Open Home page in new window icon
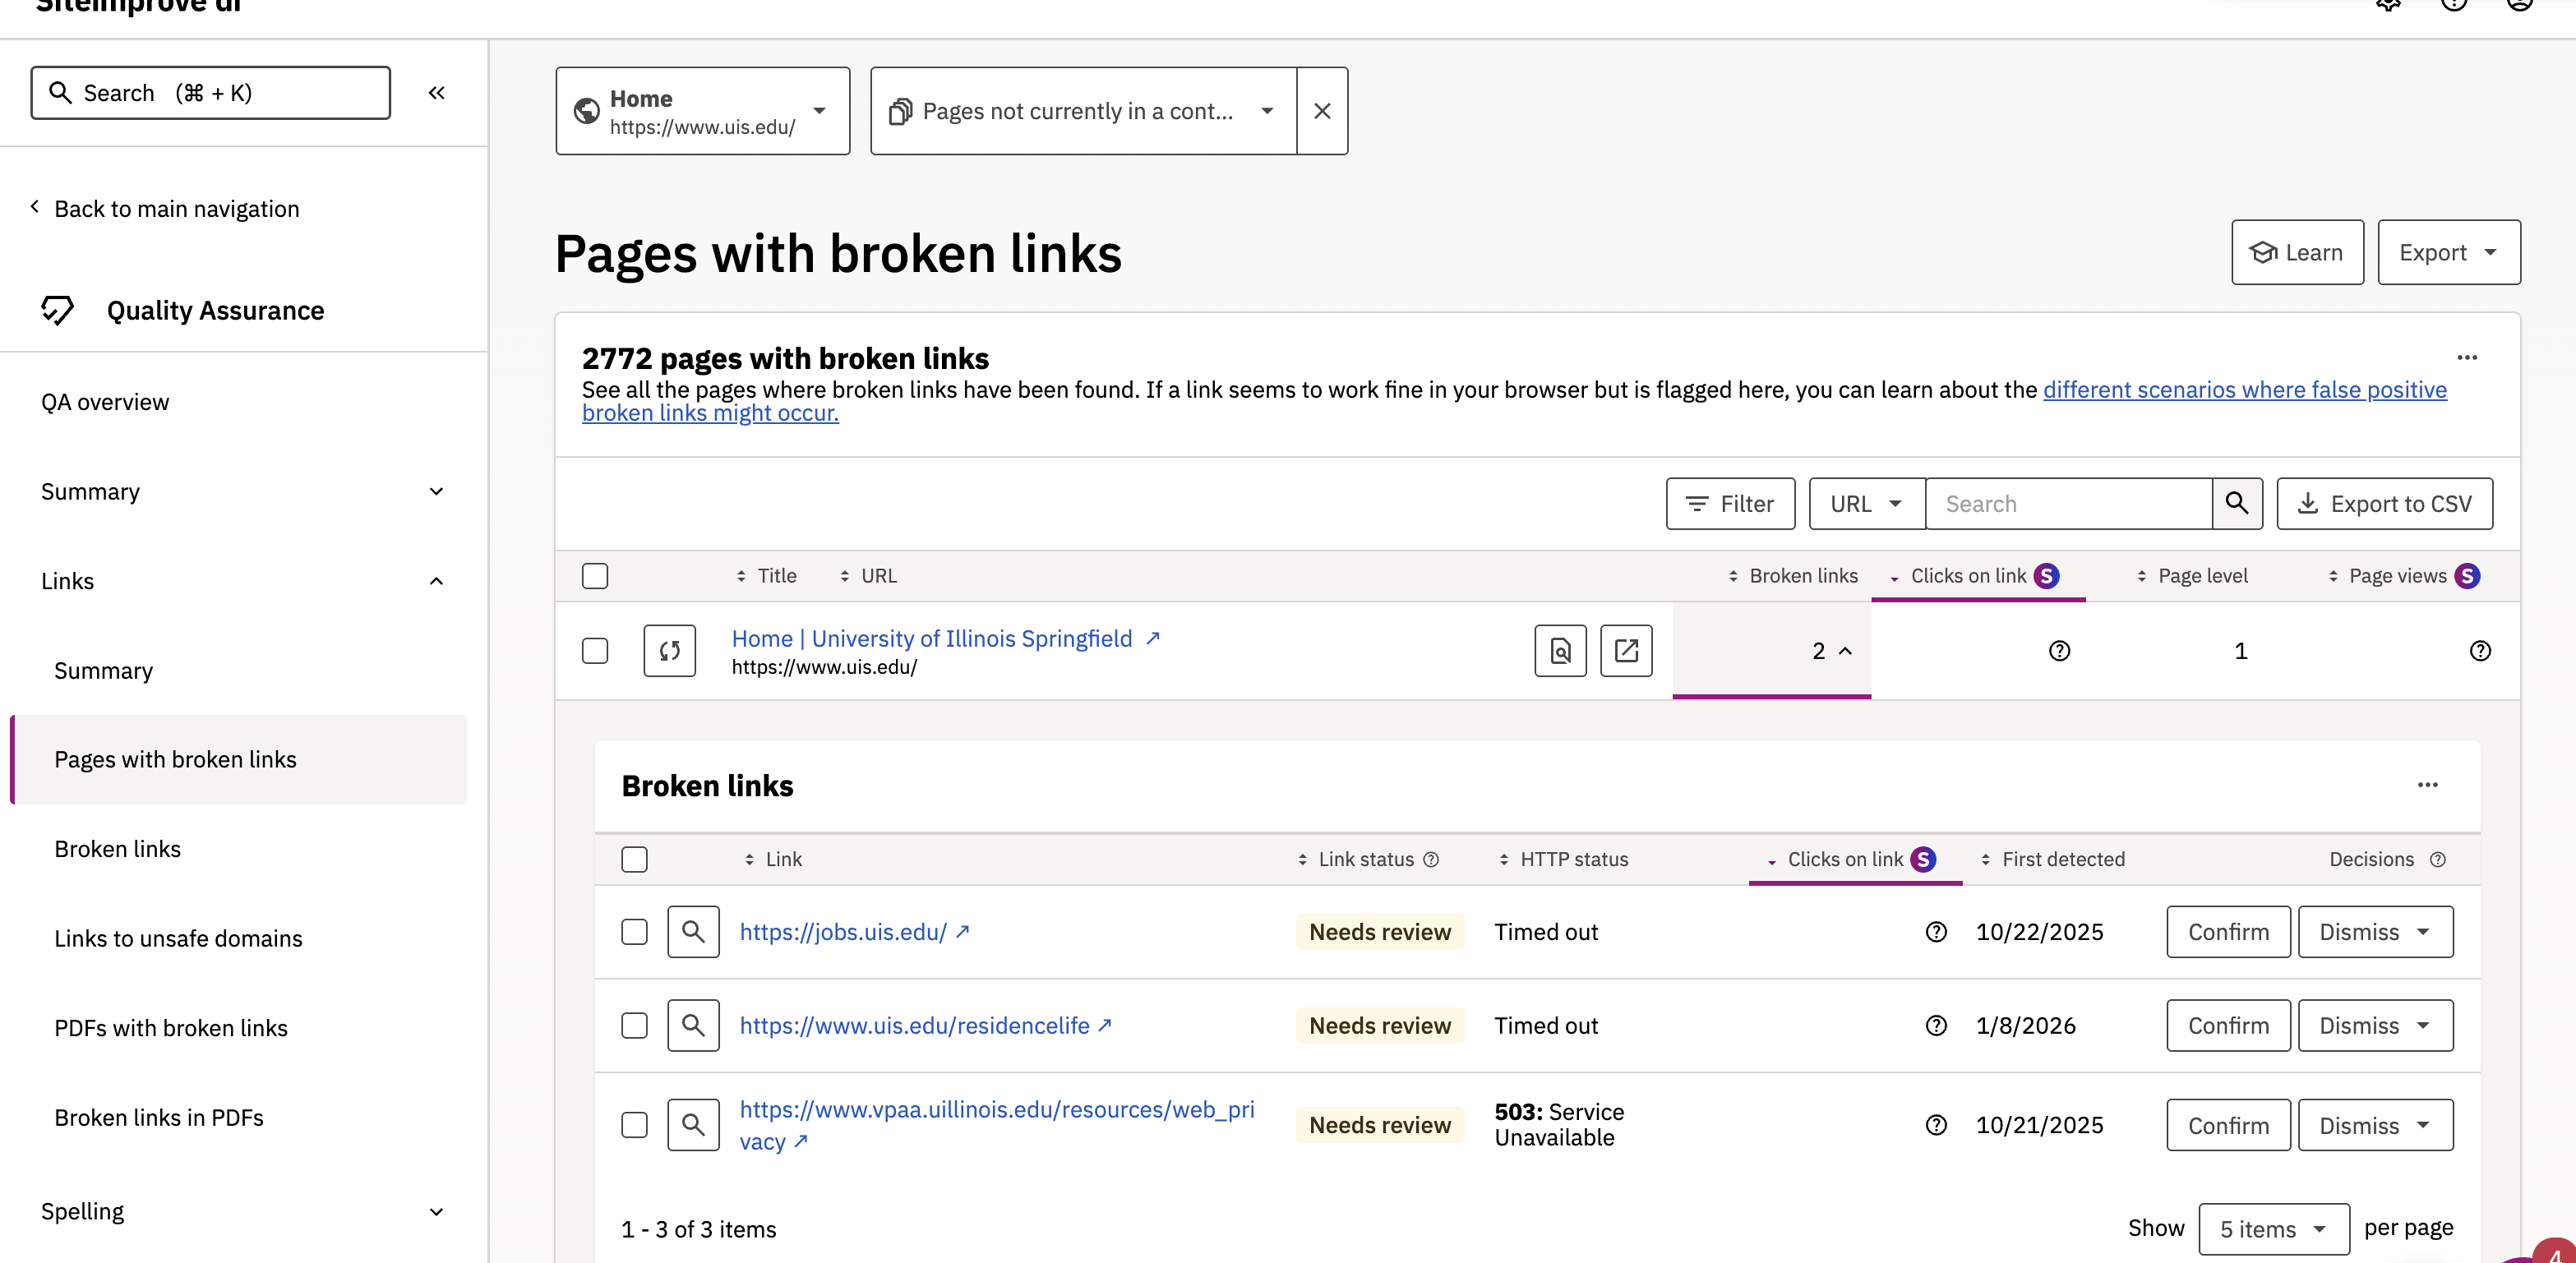 (1626, 651)
